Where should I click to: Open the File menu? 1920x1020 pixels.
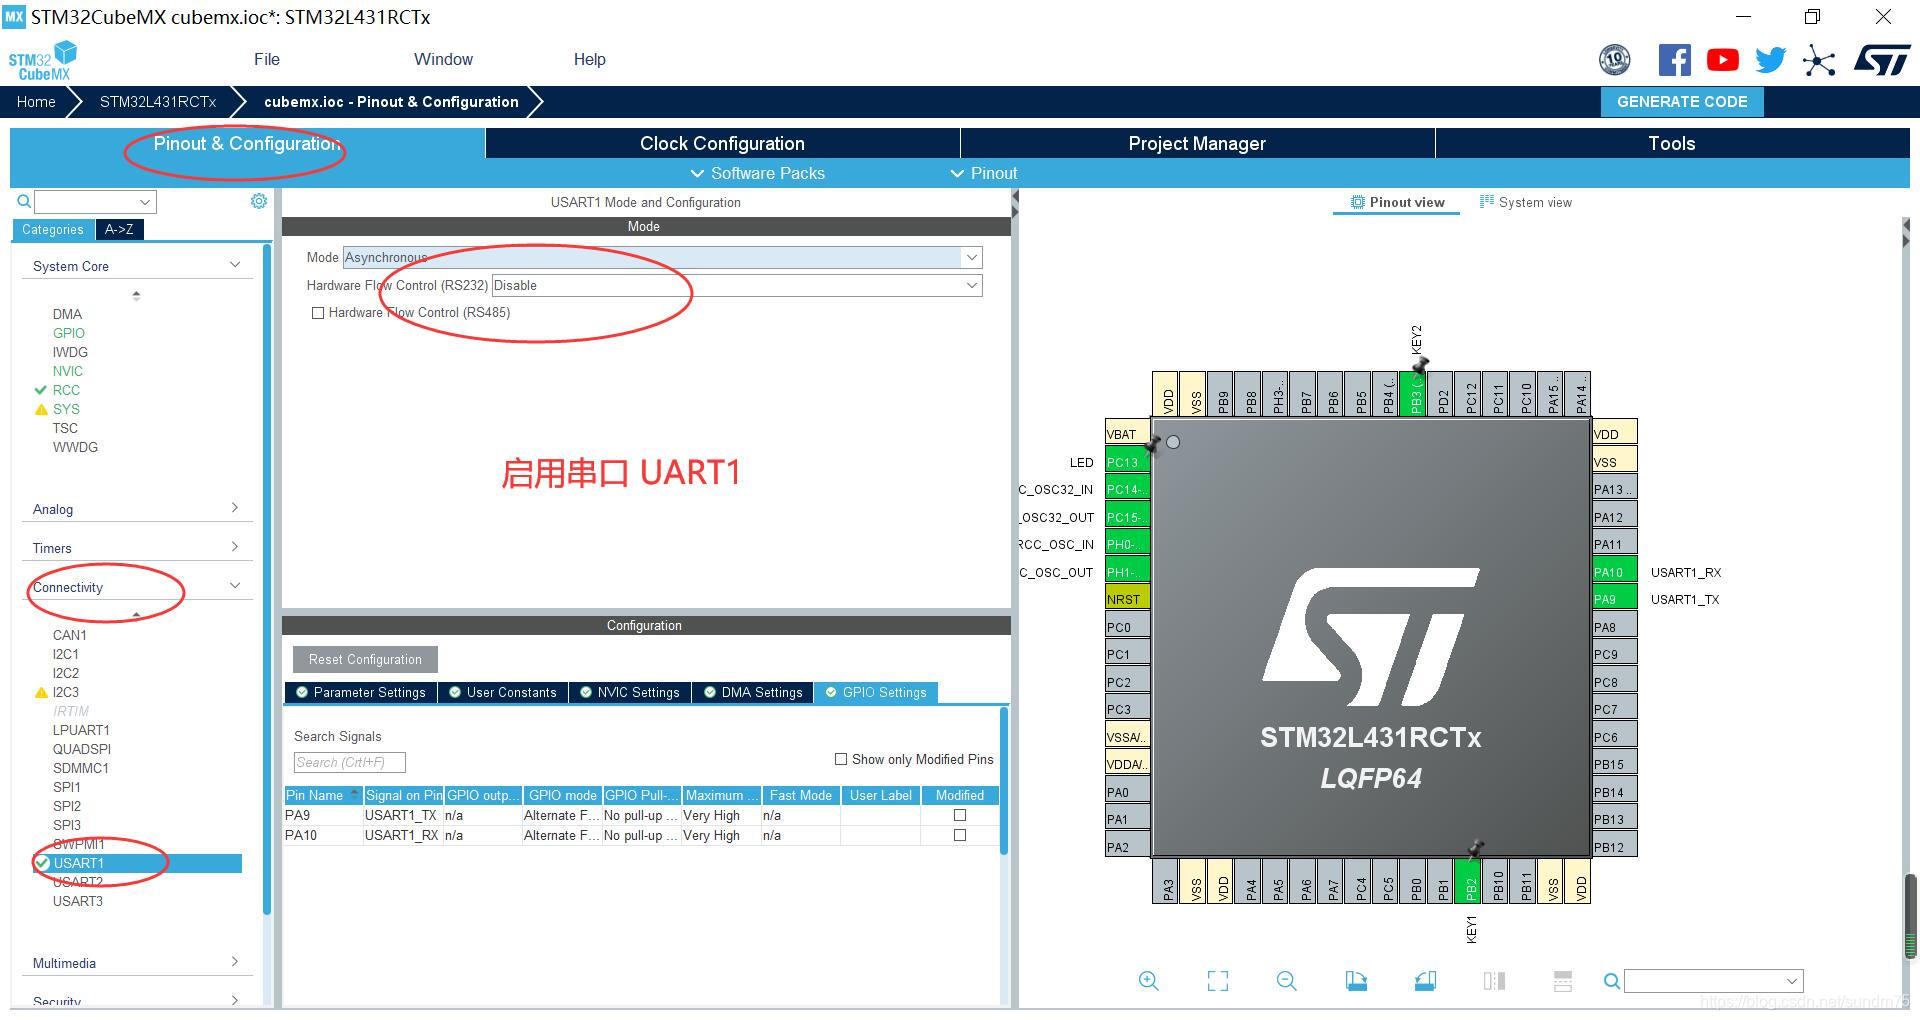pos(267,59)
